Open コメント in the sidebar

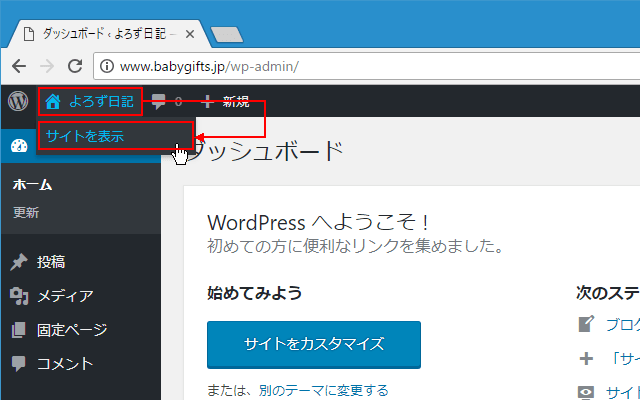click(65, 363)
